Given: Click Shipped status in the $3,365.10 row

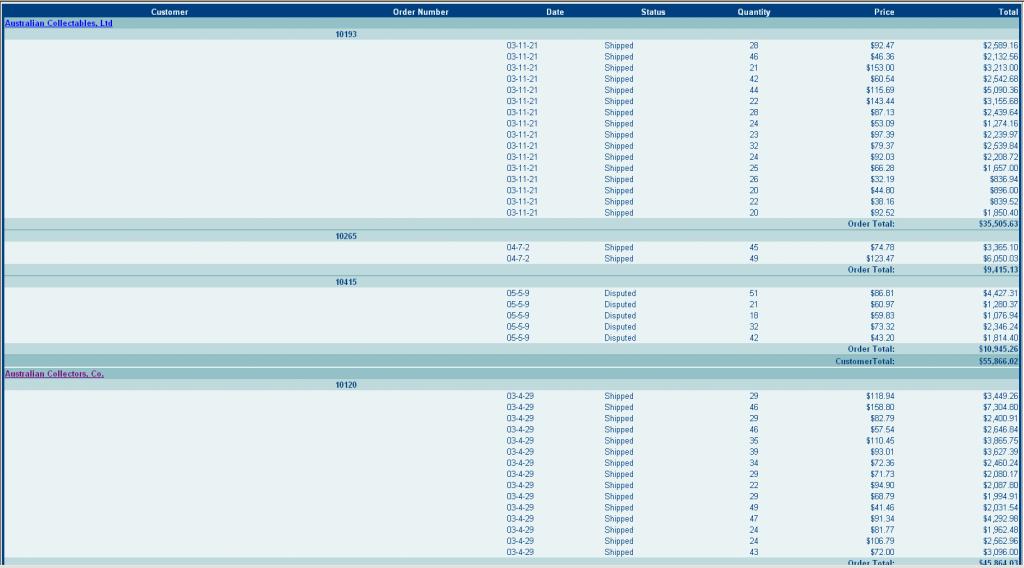Looking at the screenshot, I should (x=618, y=247).
